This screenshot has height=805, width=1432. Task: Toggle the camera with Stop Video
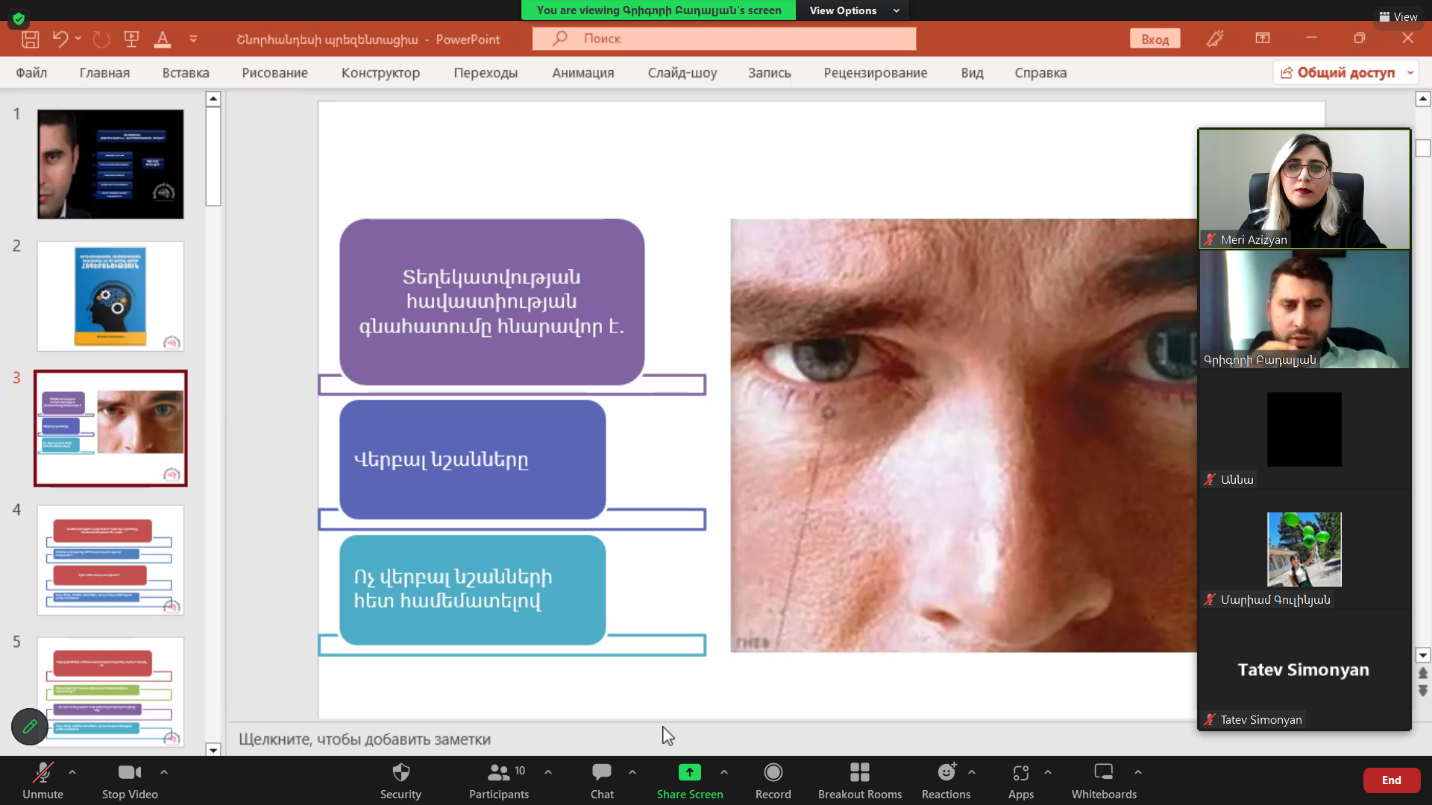[129, 773]
